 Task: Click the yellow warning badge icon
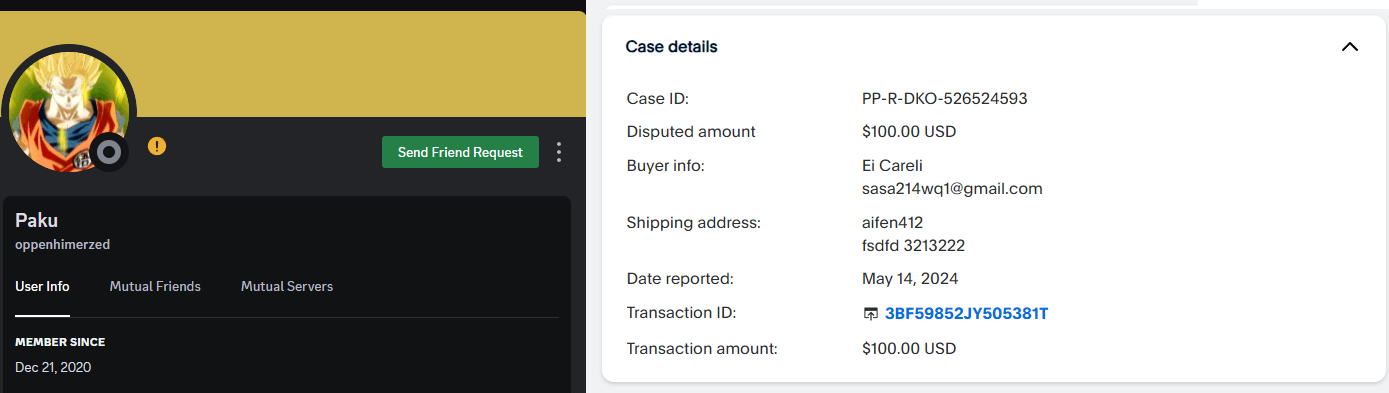pos(157,146)
